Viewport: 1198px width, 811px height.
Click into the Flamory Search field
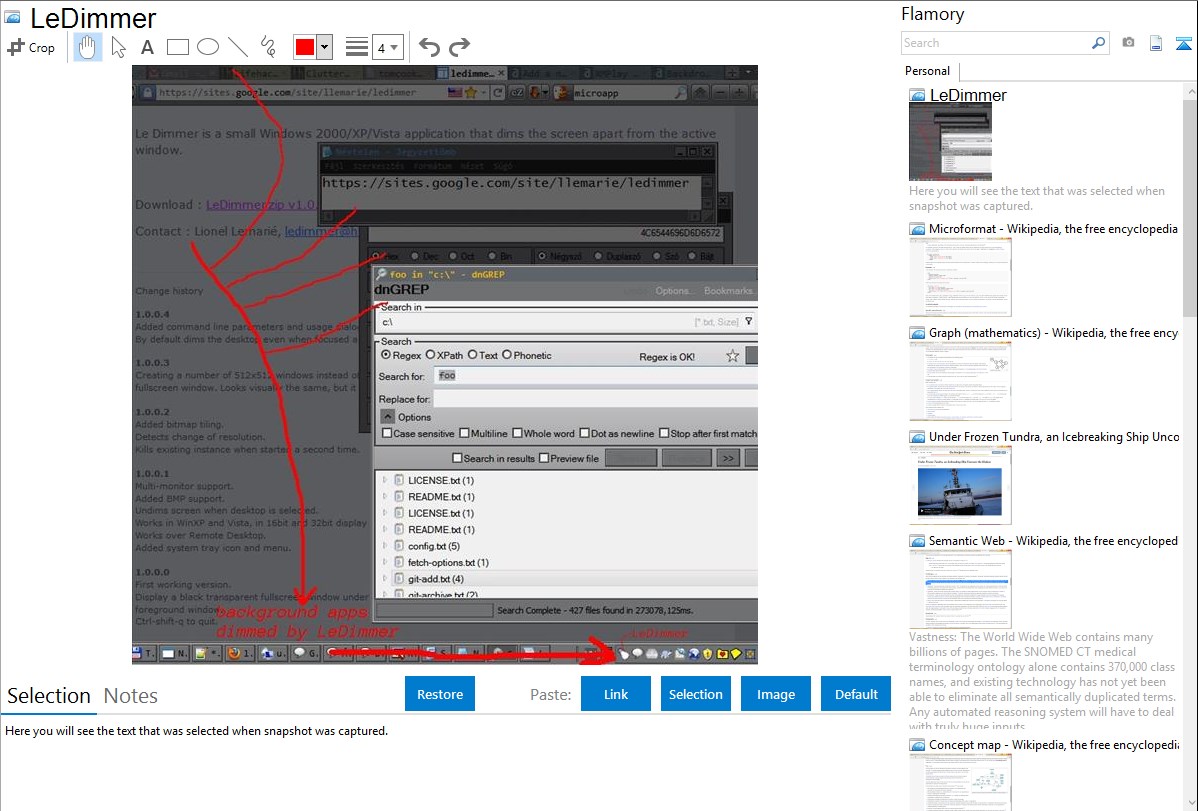[x=995, y=43]
